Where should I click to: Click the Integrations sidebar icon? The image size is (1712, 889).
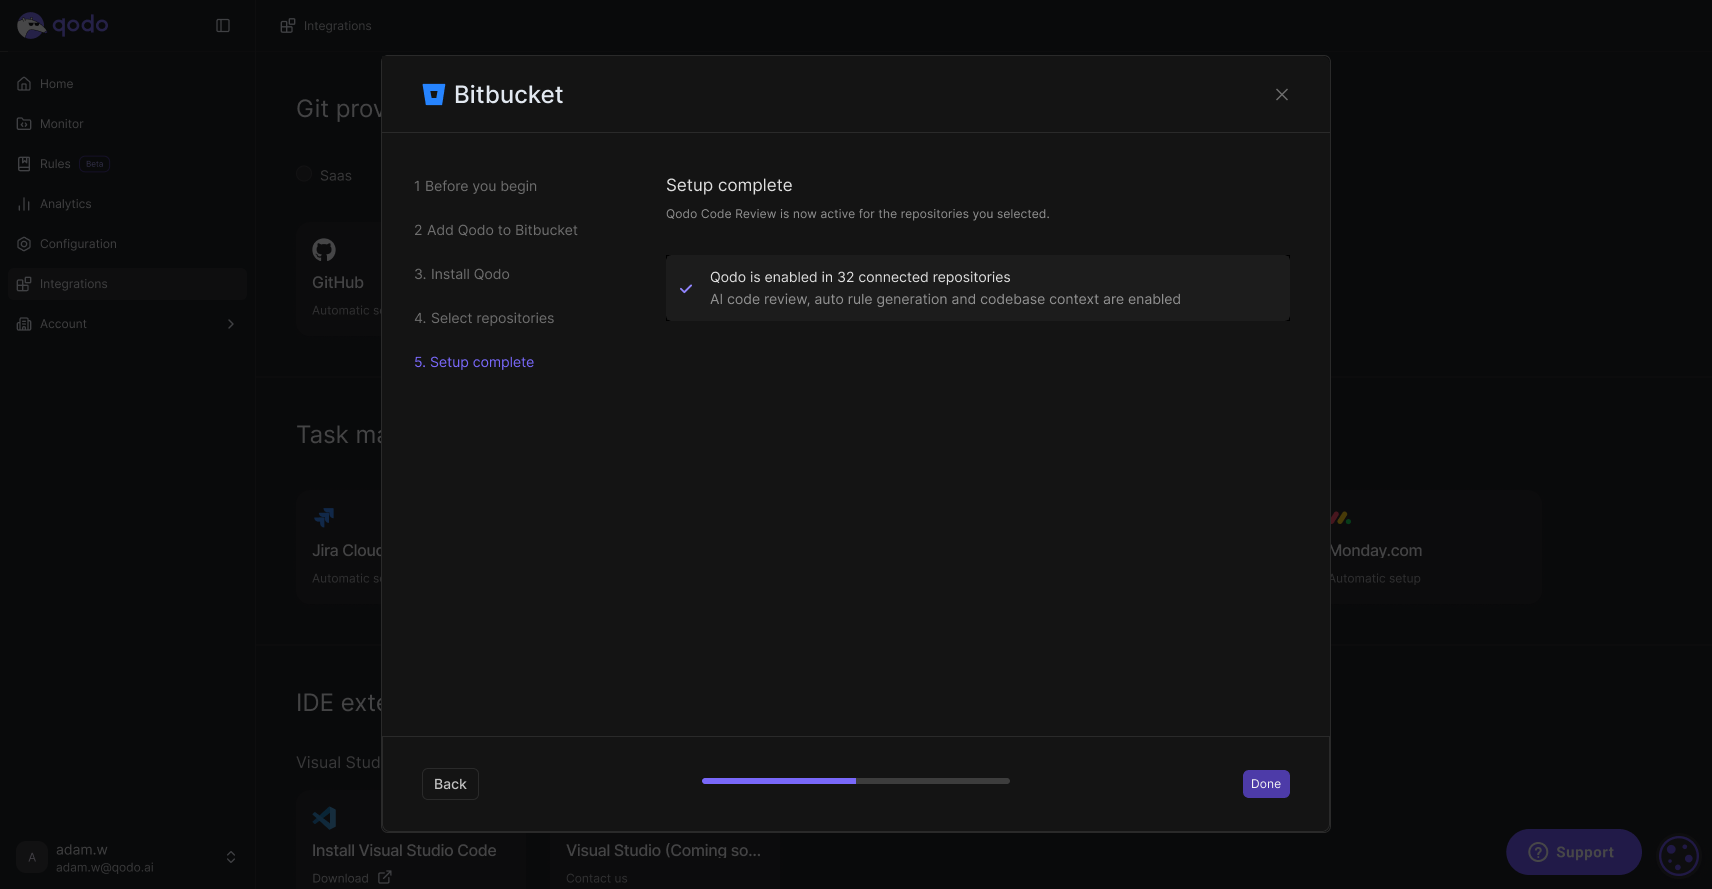(24, 284)
